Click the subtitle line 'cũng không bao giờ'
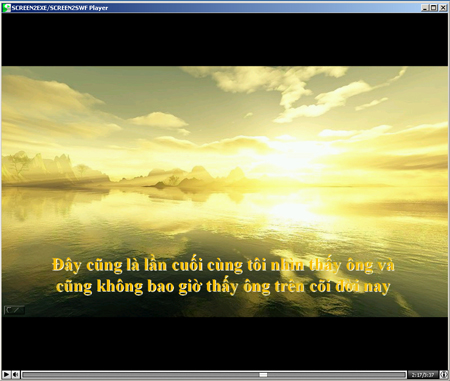 click(x=223, y=287)
